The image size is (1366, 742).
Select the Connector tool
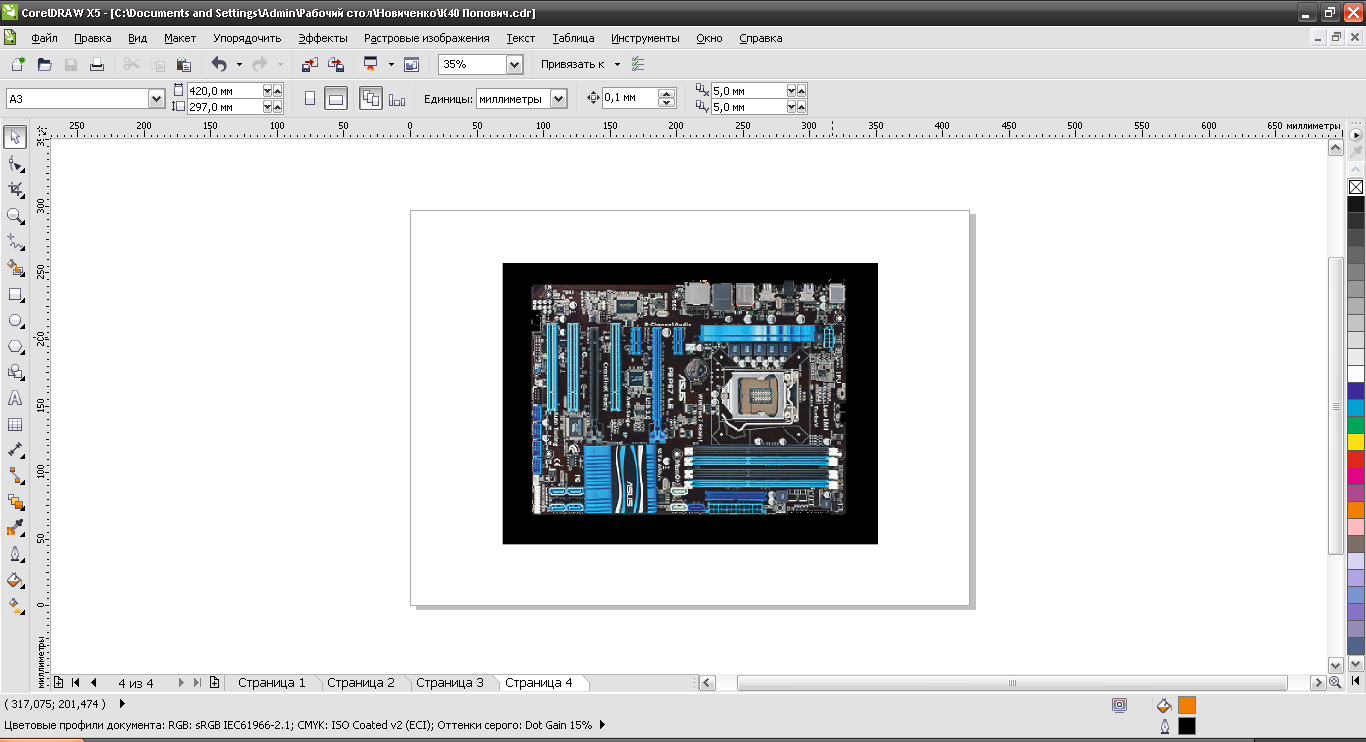(x=16, y=475)
